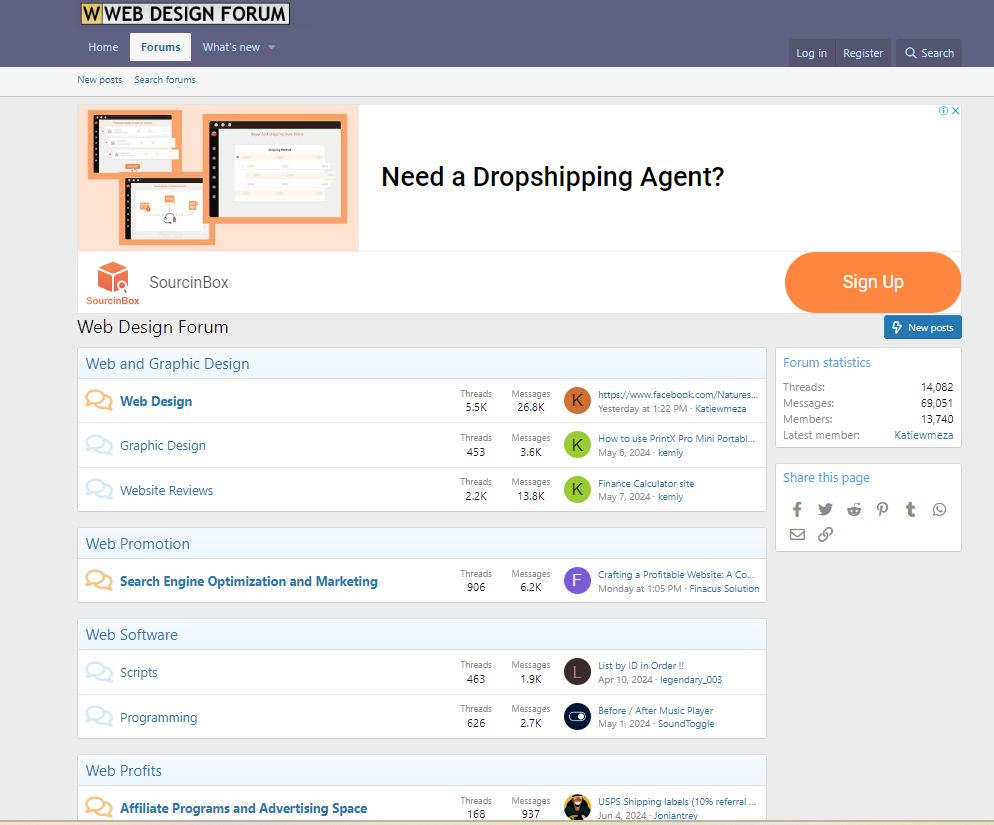The width and height of the screenshot is (994, 825).
Task: Close the ad using the X icon
Action: [x=955, y=111]
